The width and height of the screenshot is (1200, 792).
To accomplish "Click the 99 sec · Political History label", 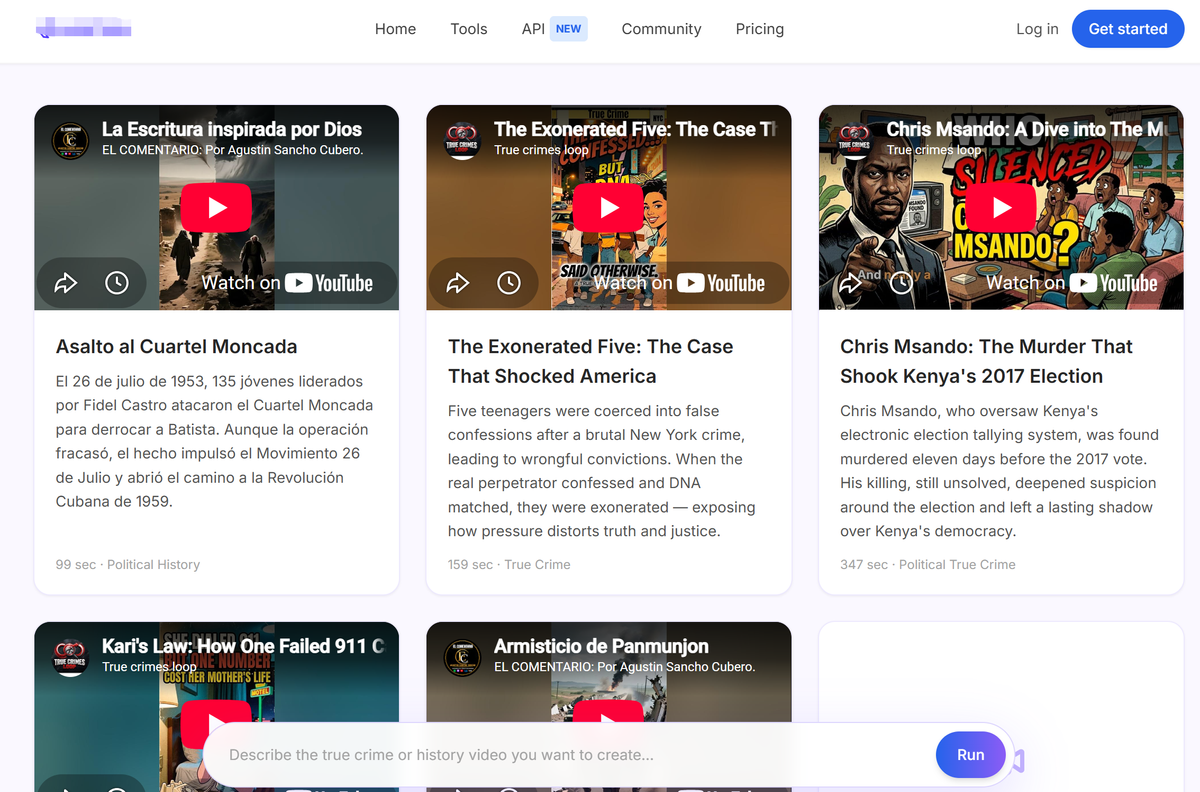I will tap(128, 565).
